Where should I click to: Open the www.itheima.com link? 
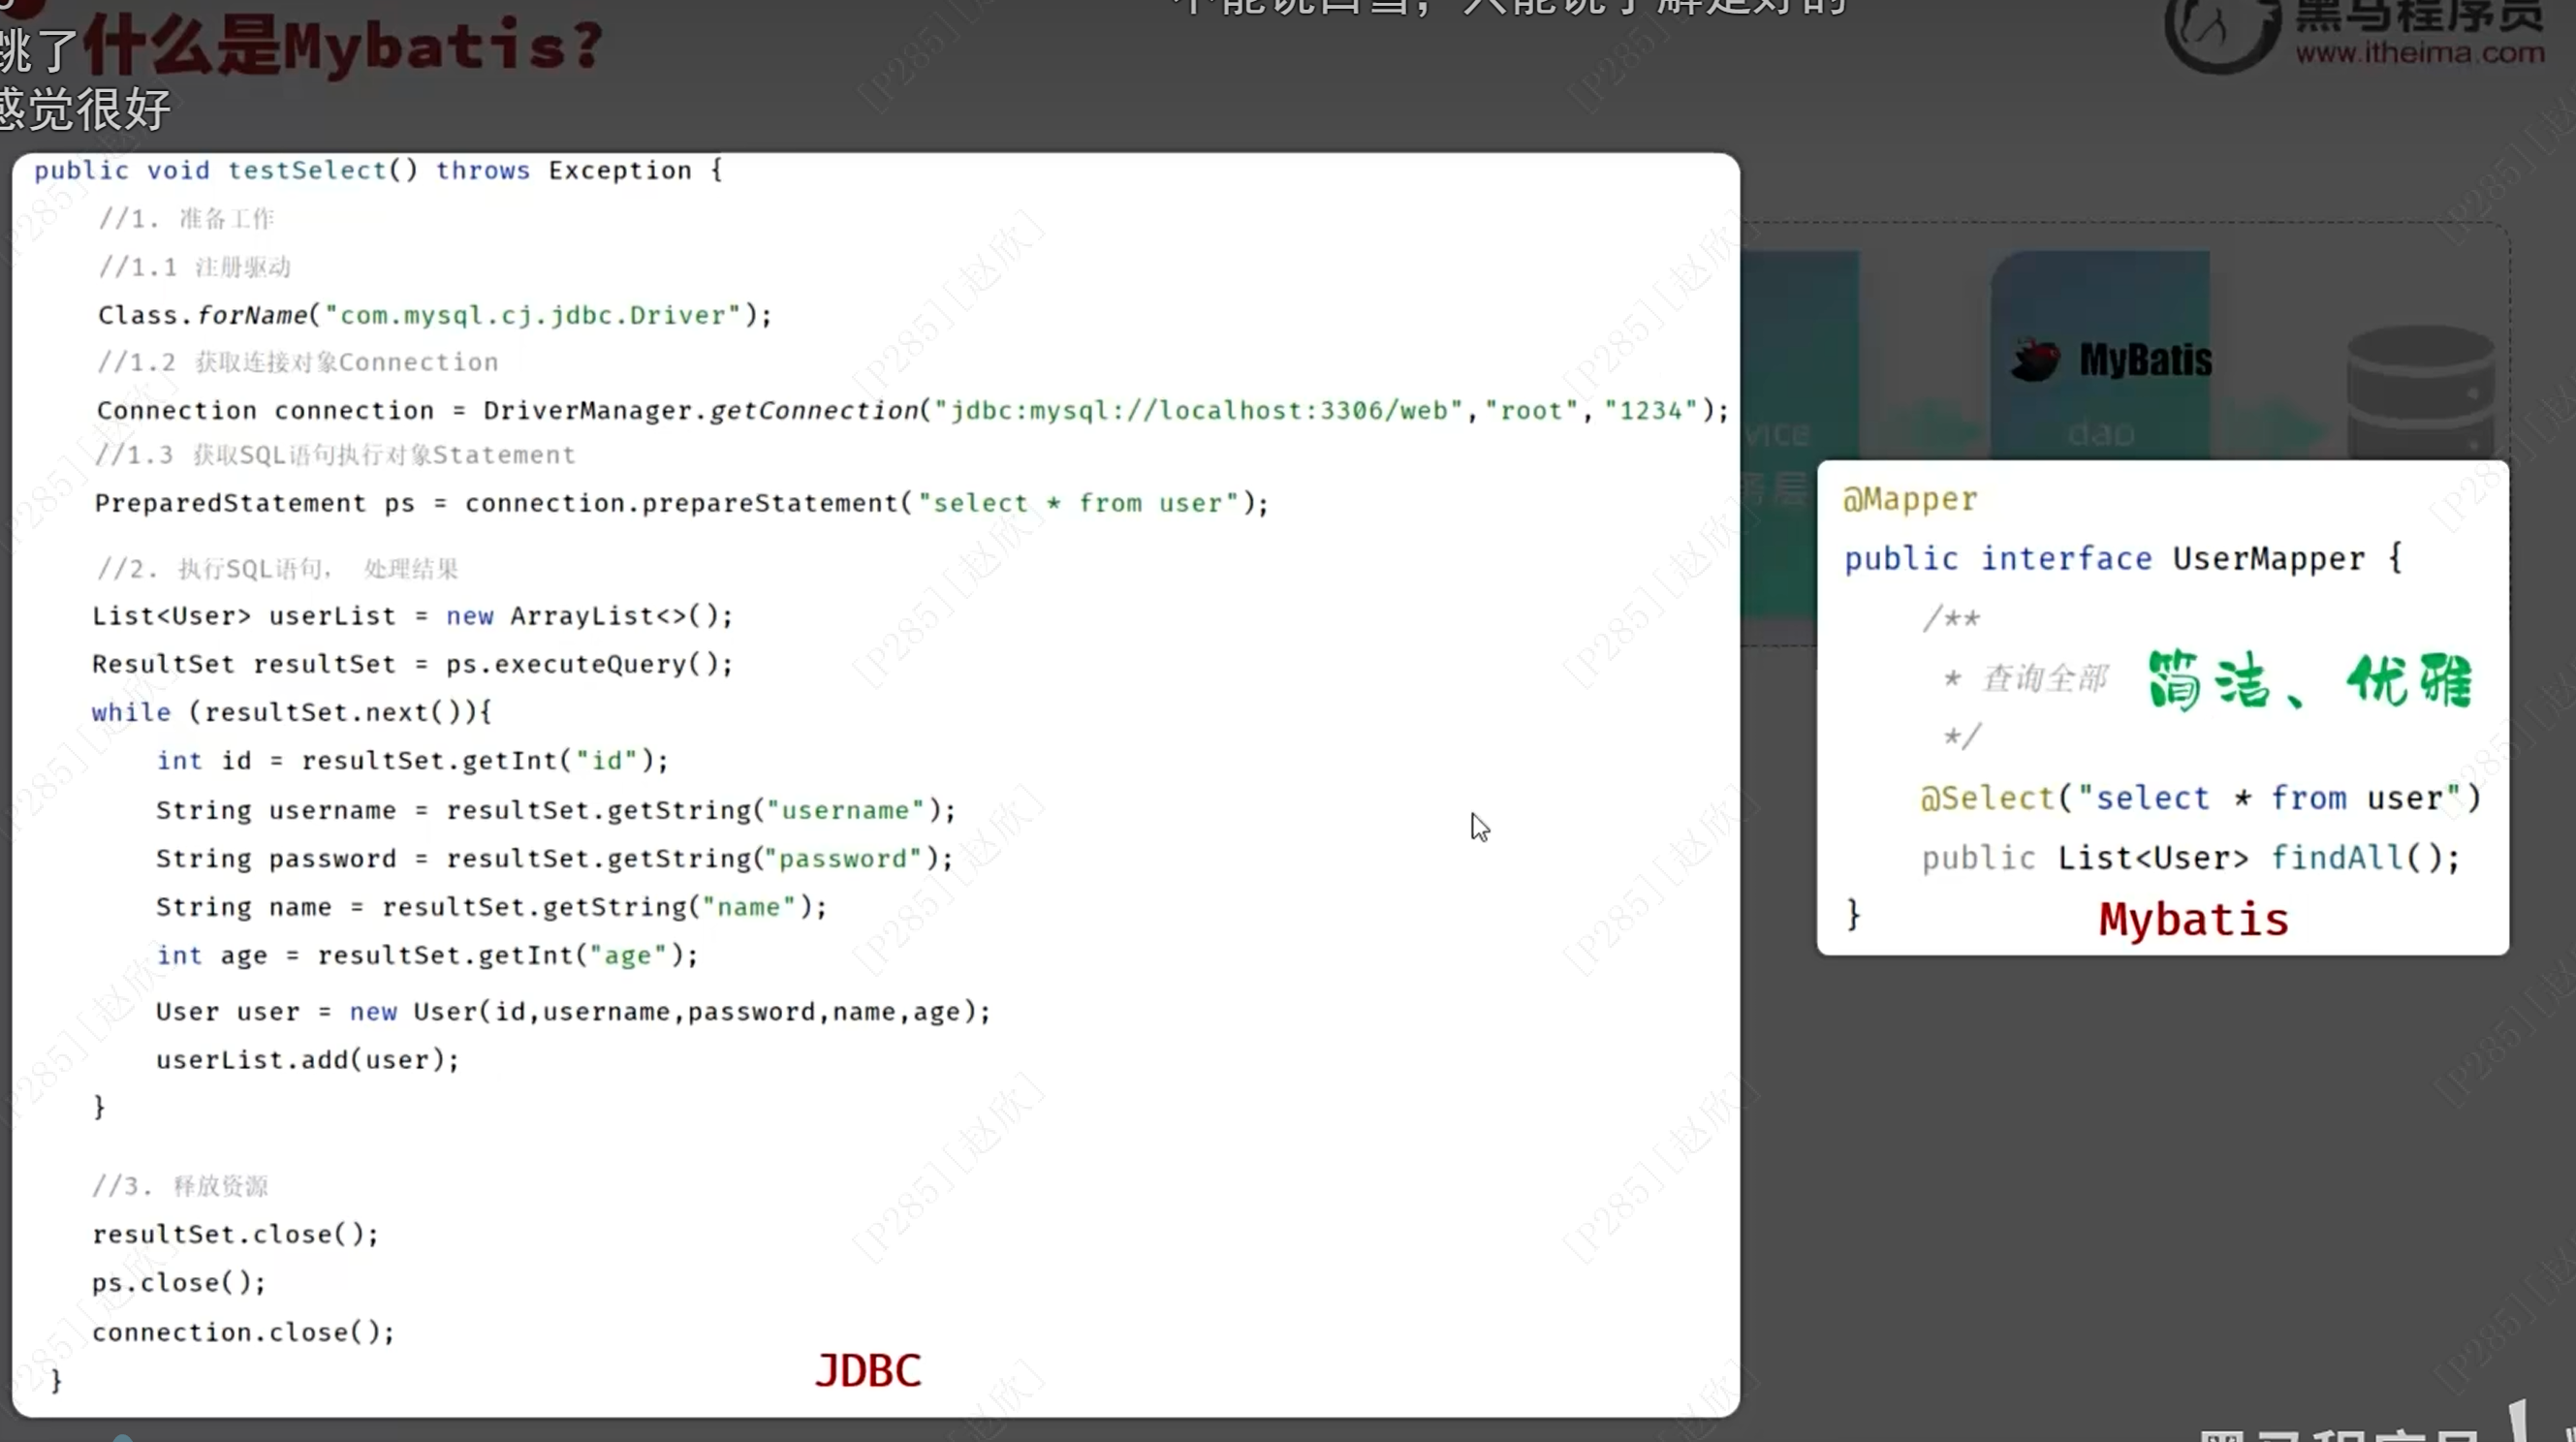(2419, 52)
